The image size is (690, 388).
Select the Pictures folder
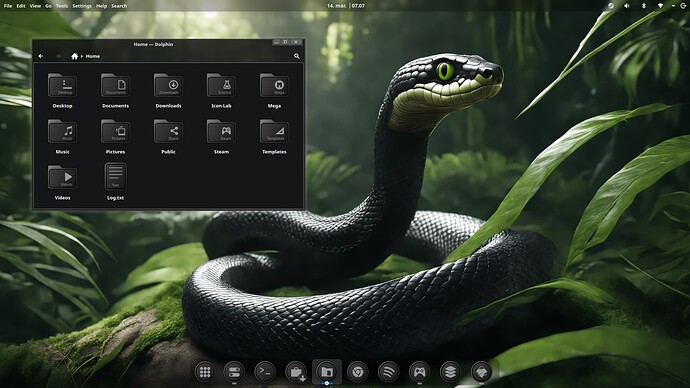coord(115,132)
